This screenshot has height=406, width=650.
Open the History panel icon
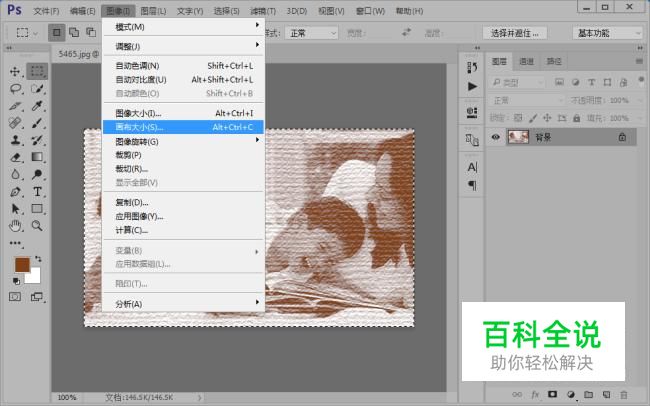tap(472, 67)
